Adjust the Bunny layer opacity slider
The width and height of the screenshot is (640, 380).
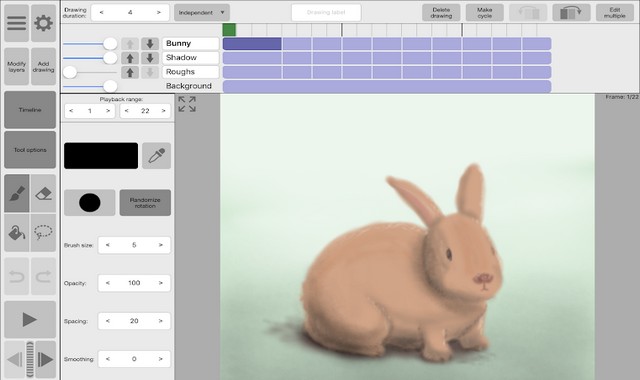(110, 44)
